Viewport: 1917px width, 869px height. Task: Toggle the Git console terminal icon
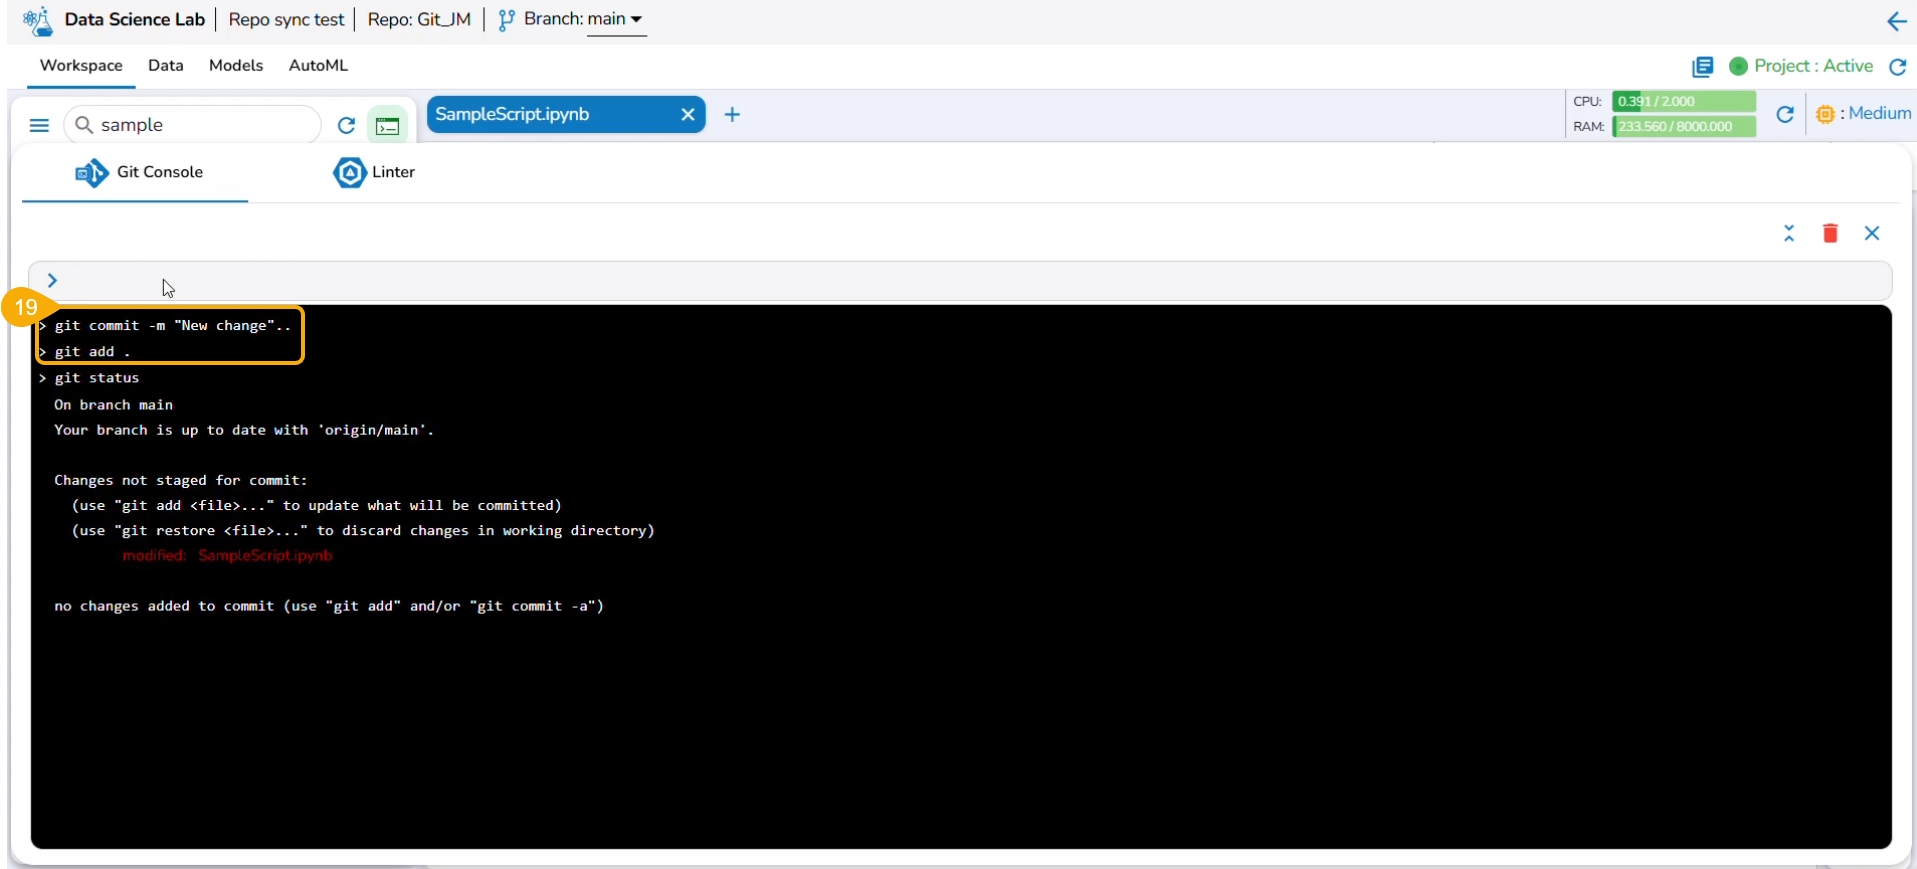point(388,126)
